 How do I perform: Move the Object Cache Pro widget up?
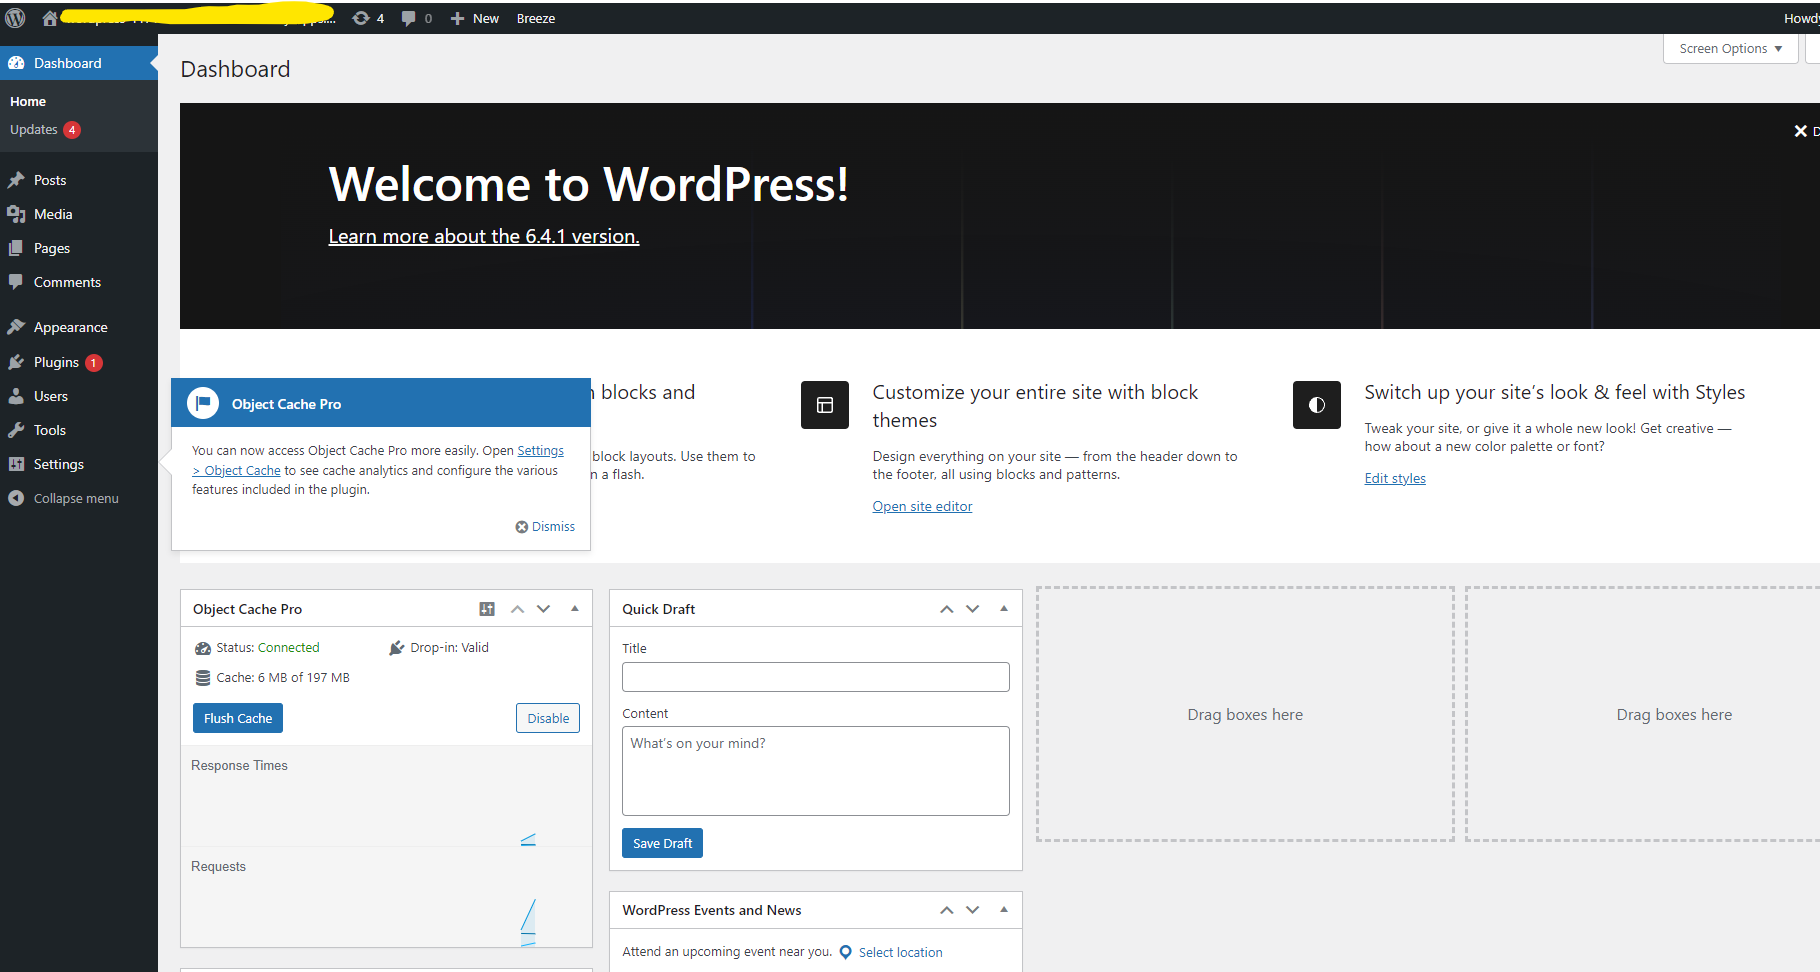[518, 609]
